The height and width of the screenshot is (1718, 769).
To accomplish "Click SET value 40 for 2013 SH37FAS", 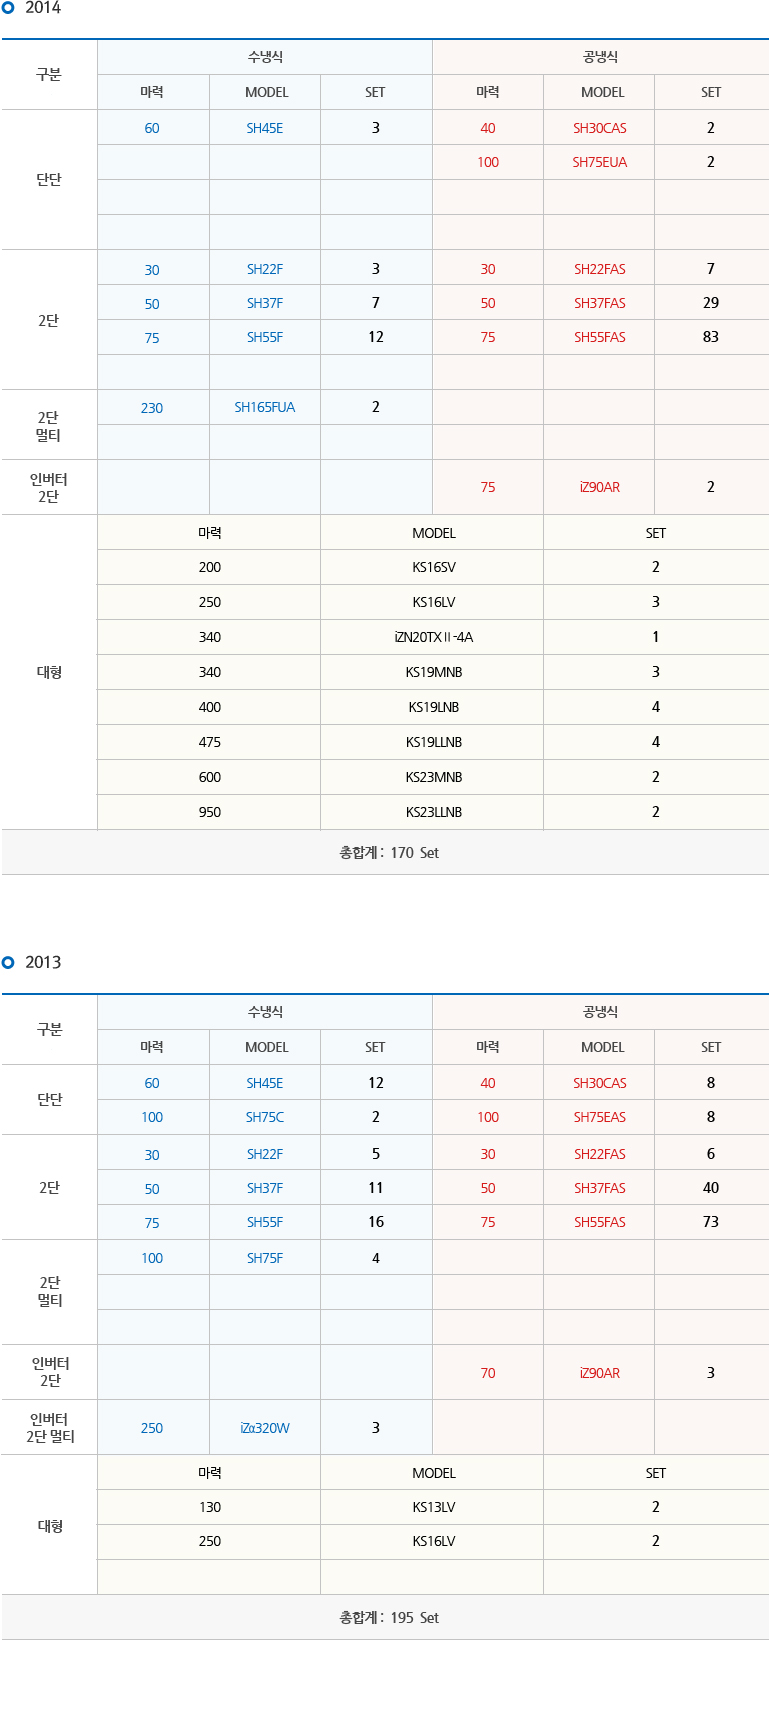I will (711, 1188).
